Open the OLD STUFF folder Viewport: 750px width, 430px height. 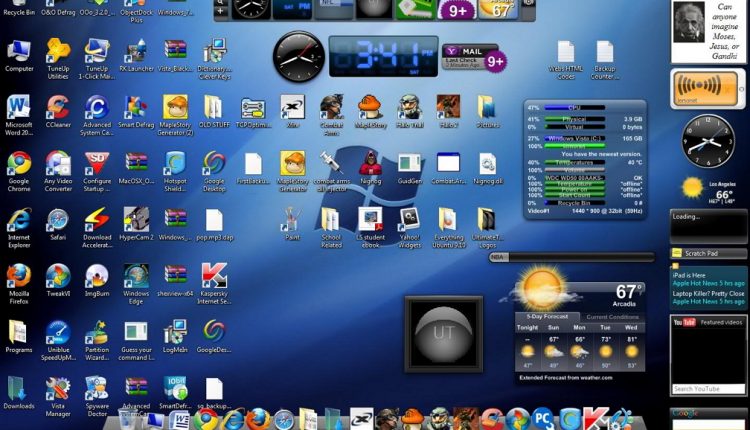pyautogui.click(x=214, y=111)
